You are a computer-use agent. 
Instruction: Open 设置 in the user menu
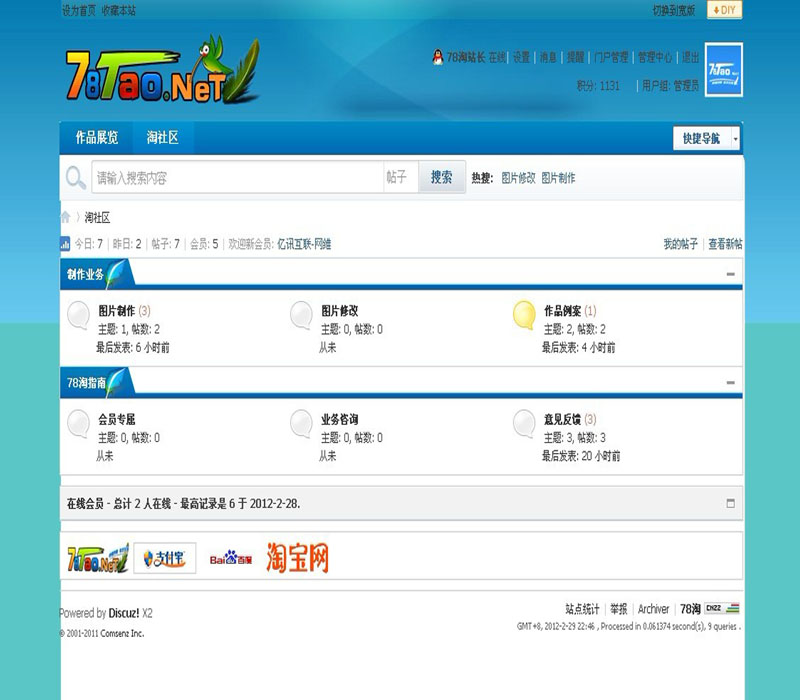521,57
